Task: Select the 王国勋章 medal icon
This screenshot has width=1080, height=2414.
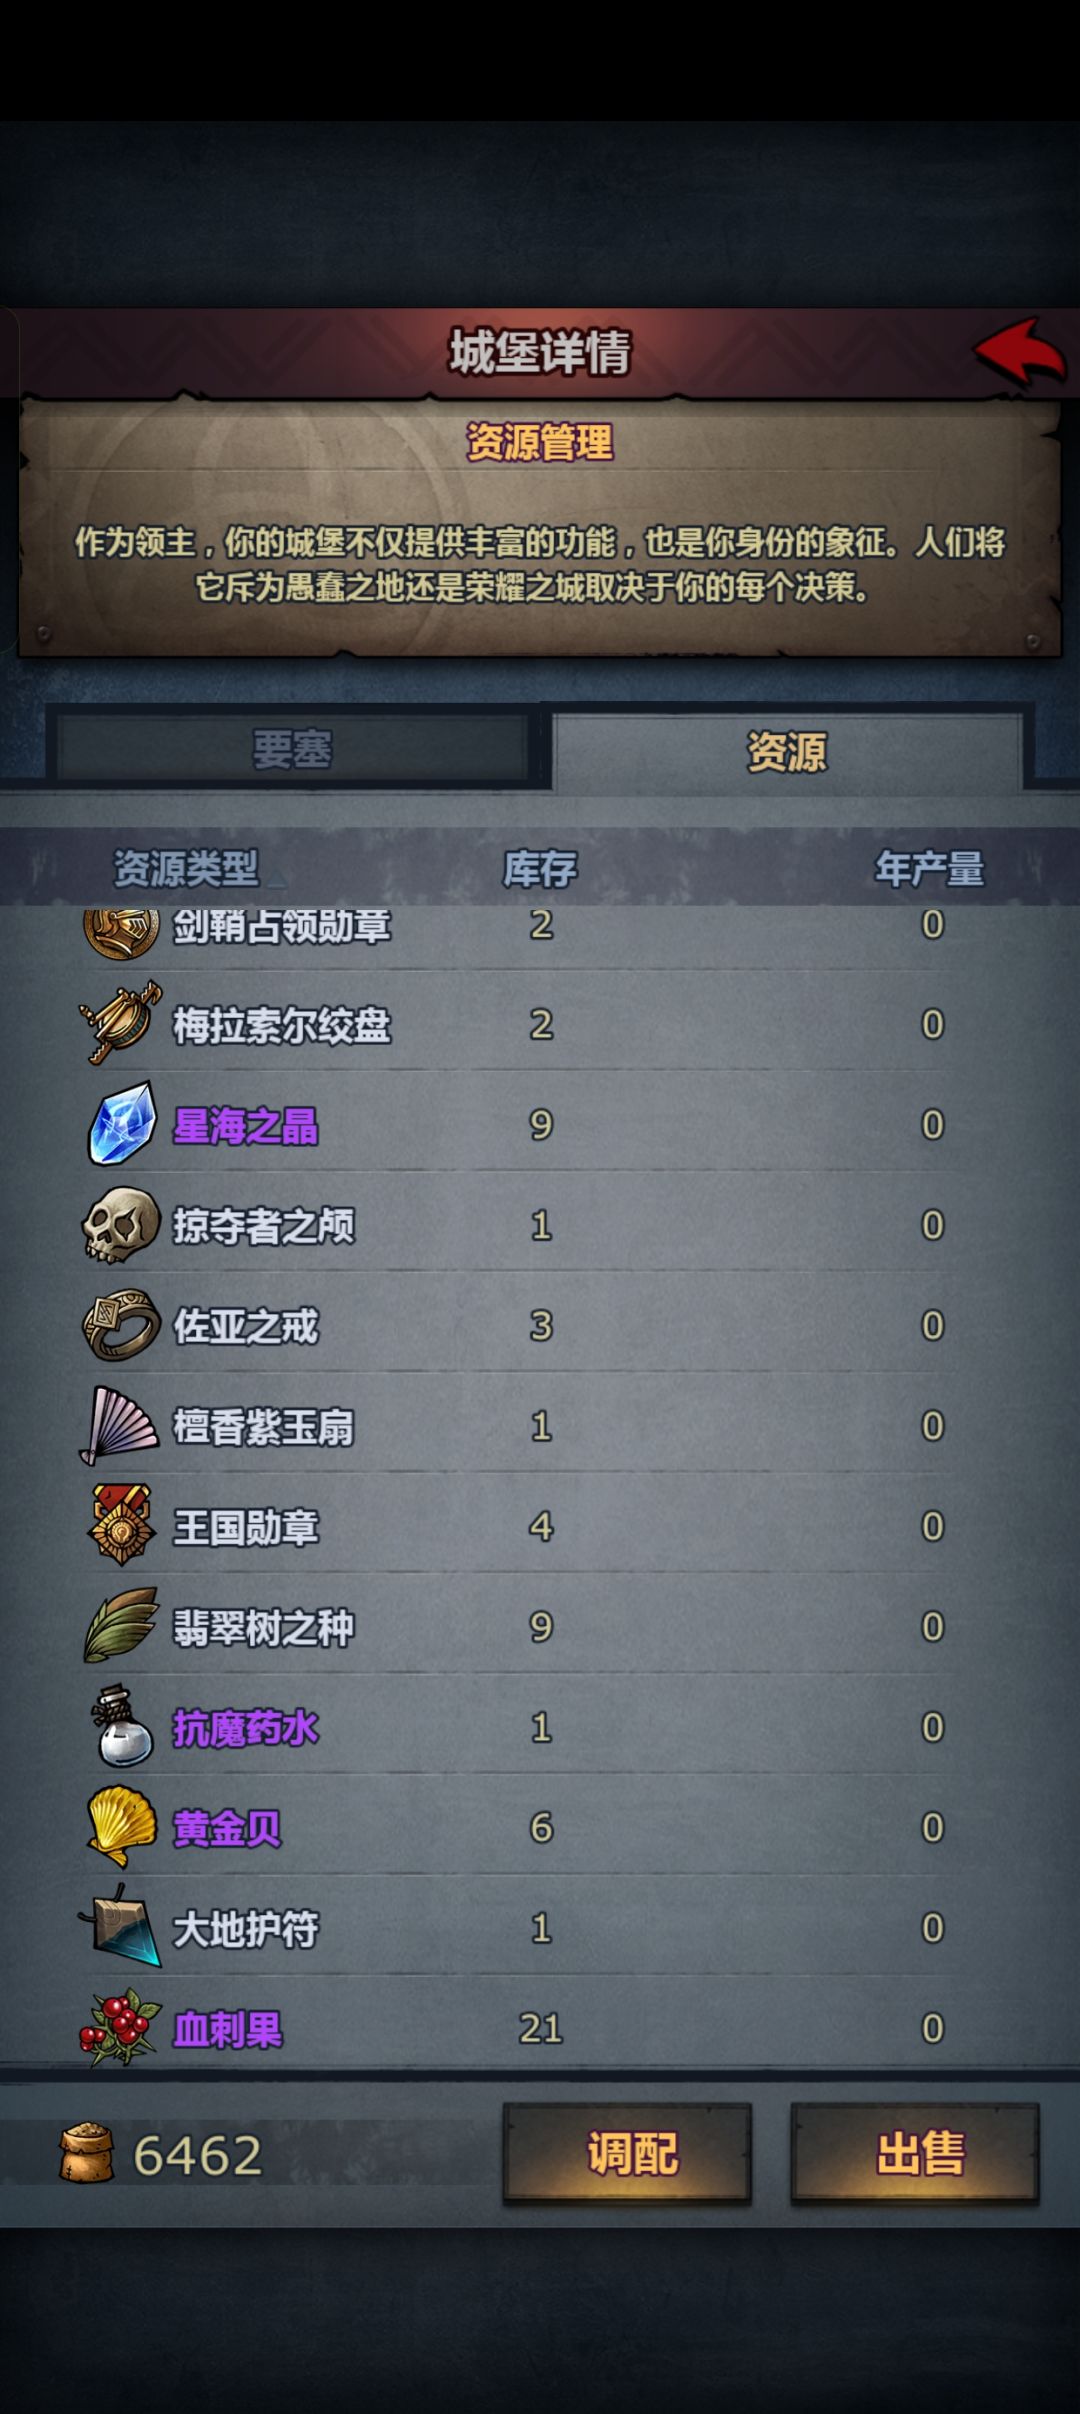Action: (x=121, y=1525)
